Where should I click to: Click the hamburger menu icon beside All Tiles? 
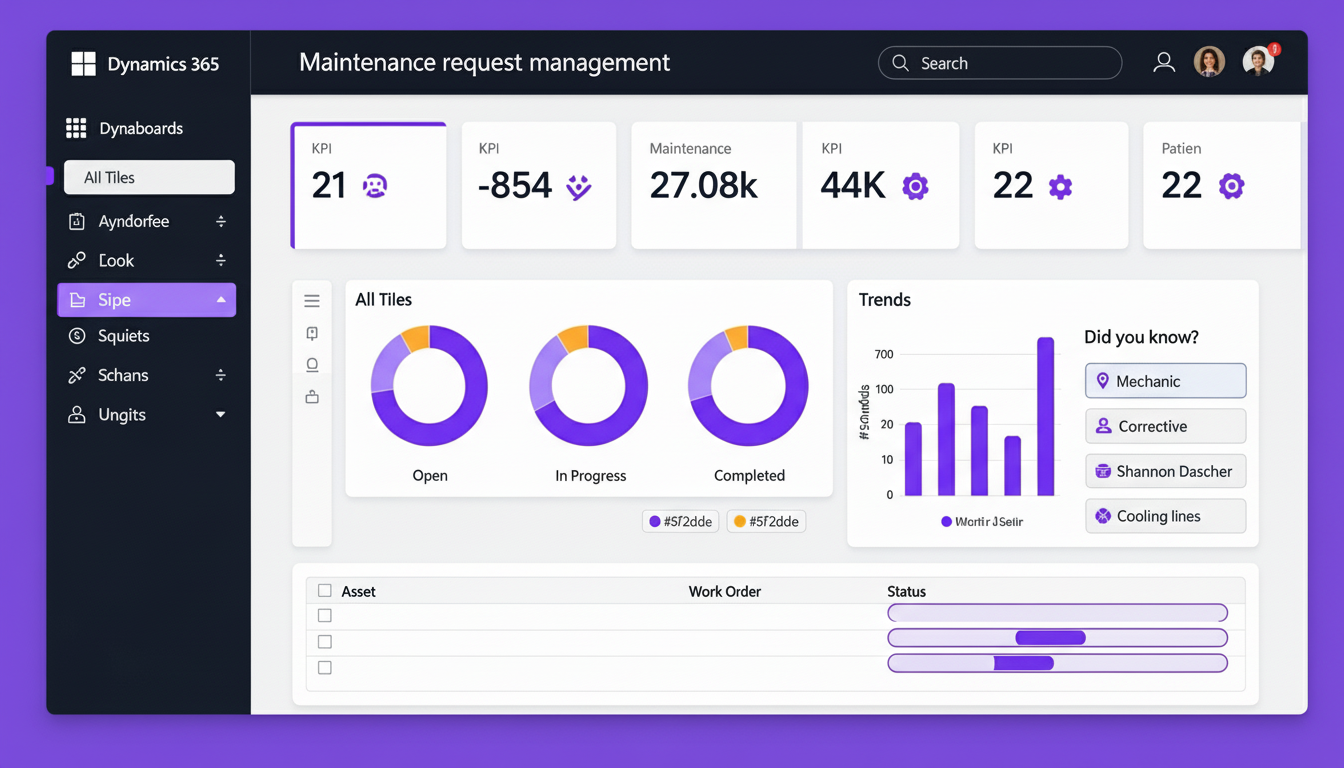(x=312, y=301)
